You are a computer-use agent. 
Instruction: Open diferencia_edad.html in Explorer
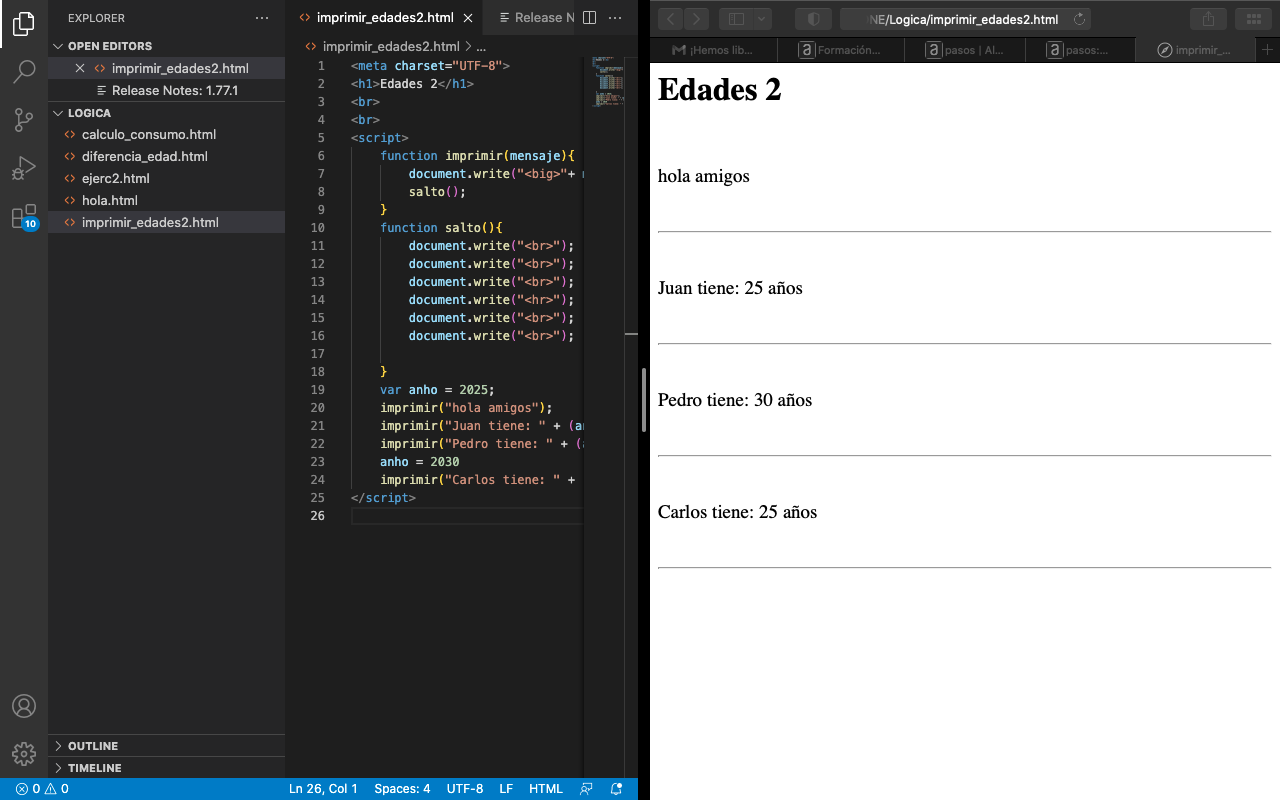pos(166,156)
